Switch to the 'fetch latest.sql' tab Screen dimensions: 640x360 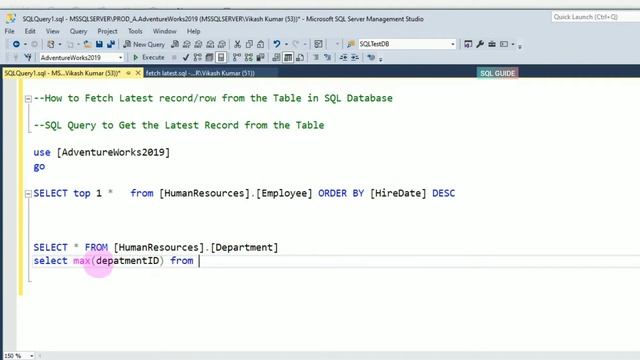(x=200, y=73)
